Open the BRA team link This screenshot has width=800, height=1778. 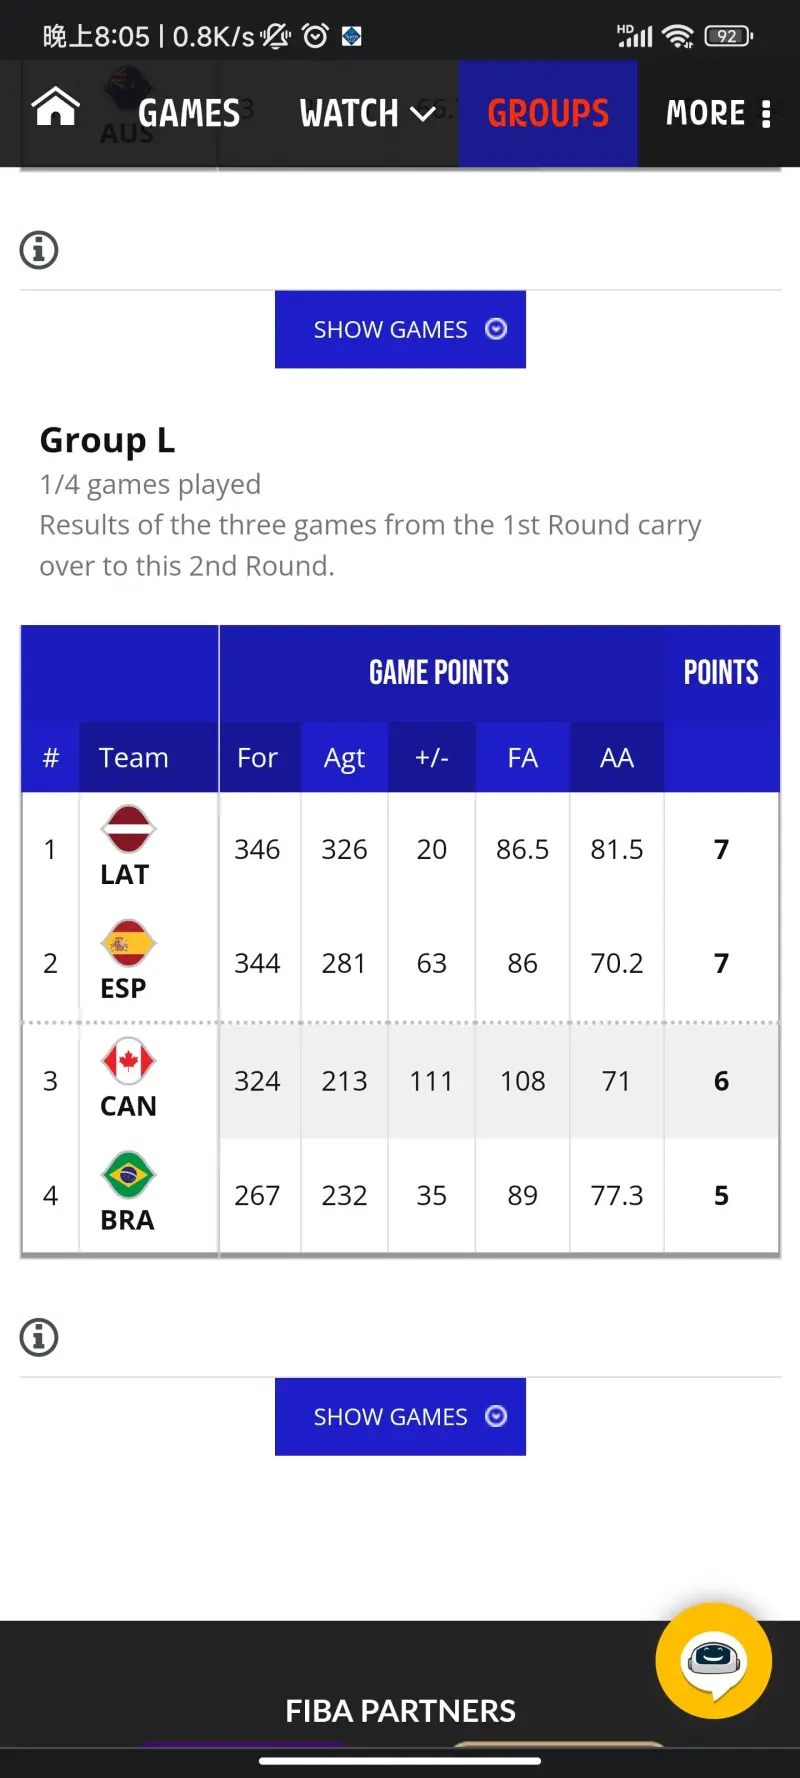tap(127, 1220)
